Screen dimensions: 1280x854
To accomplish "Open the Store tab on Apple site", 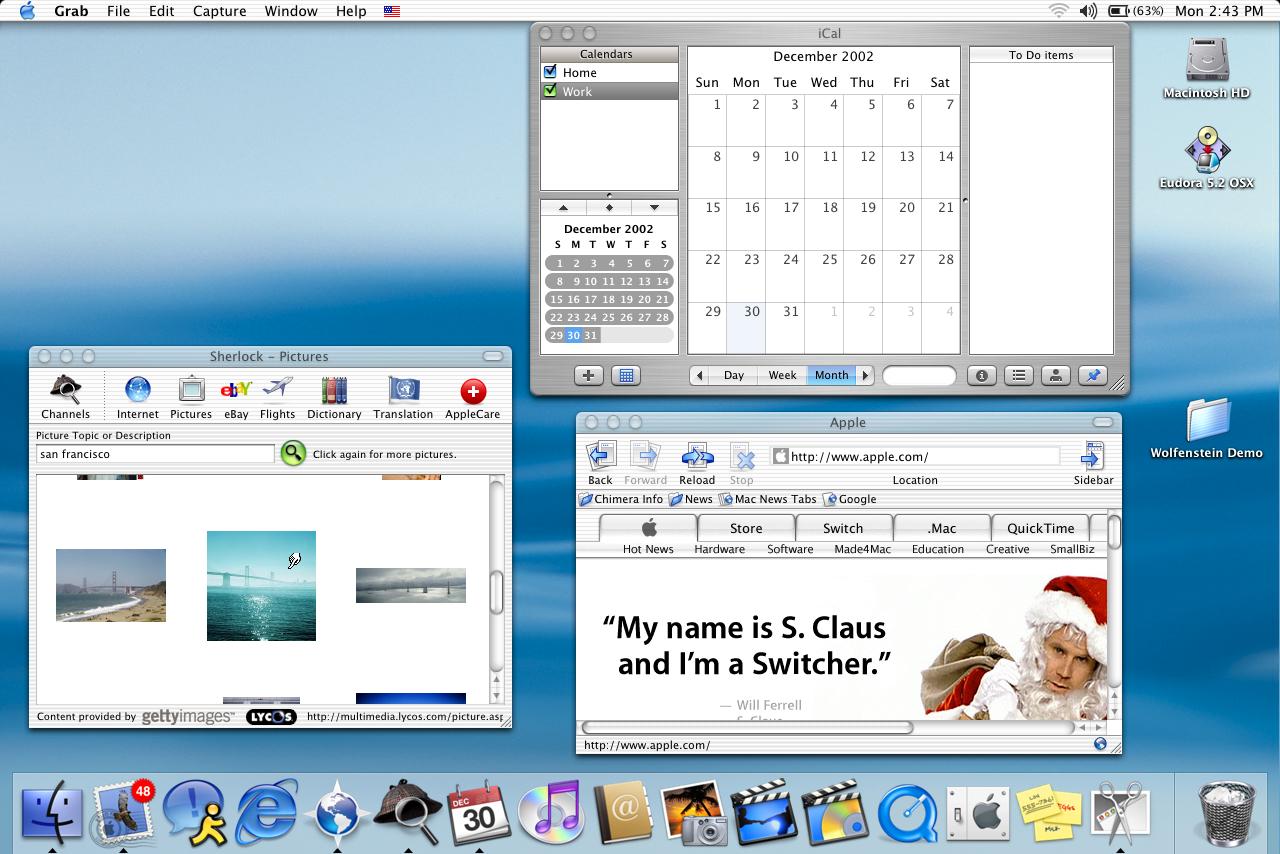I will click(x=746, y=528).
